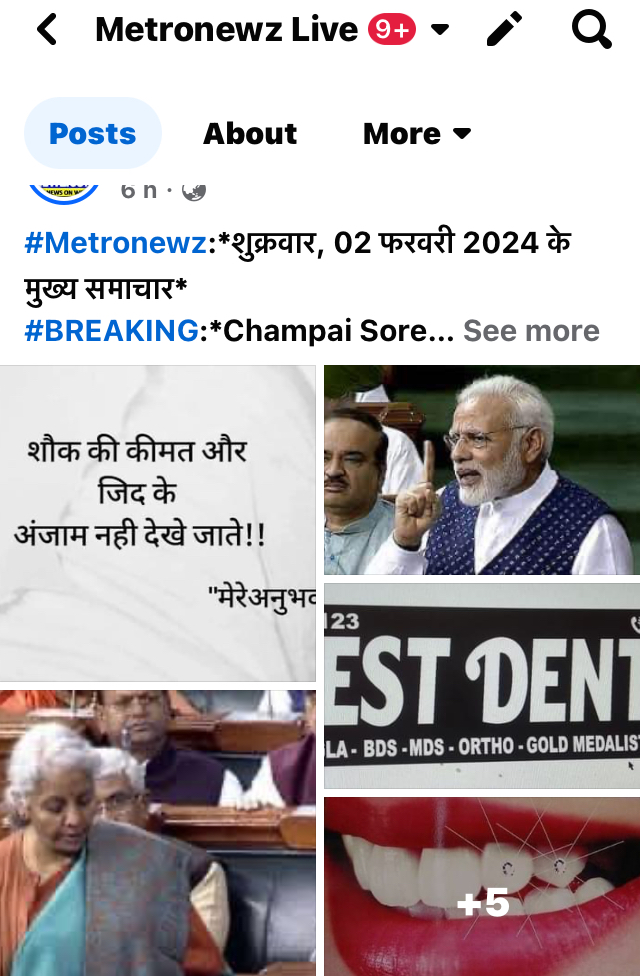Open the +5 more photos thumbnail

pos(482,886)
